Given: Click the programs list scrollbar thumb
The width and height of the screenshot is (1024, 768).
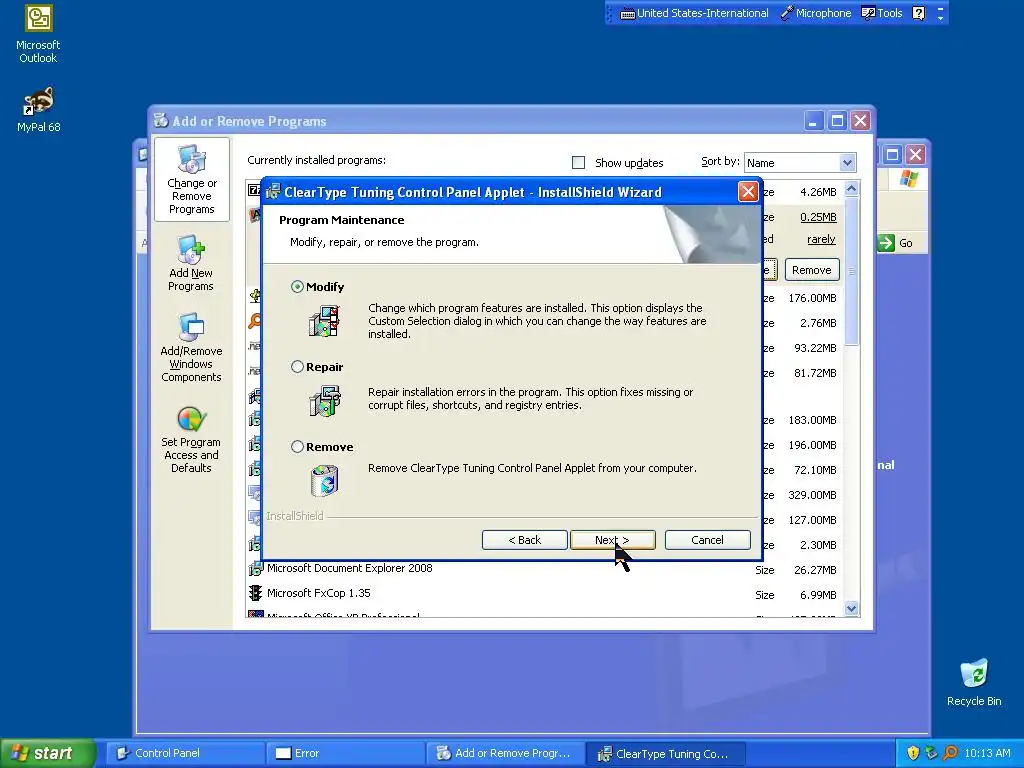Looking at the screenshot, I should pyautogui.click(x=851, y=271).
